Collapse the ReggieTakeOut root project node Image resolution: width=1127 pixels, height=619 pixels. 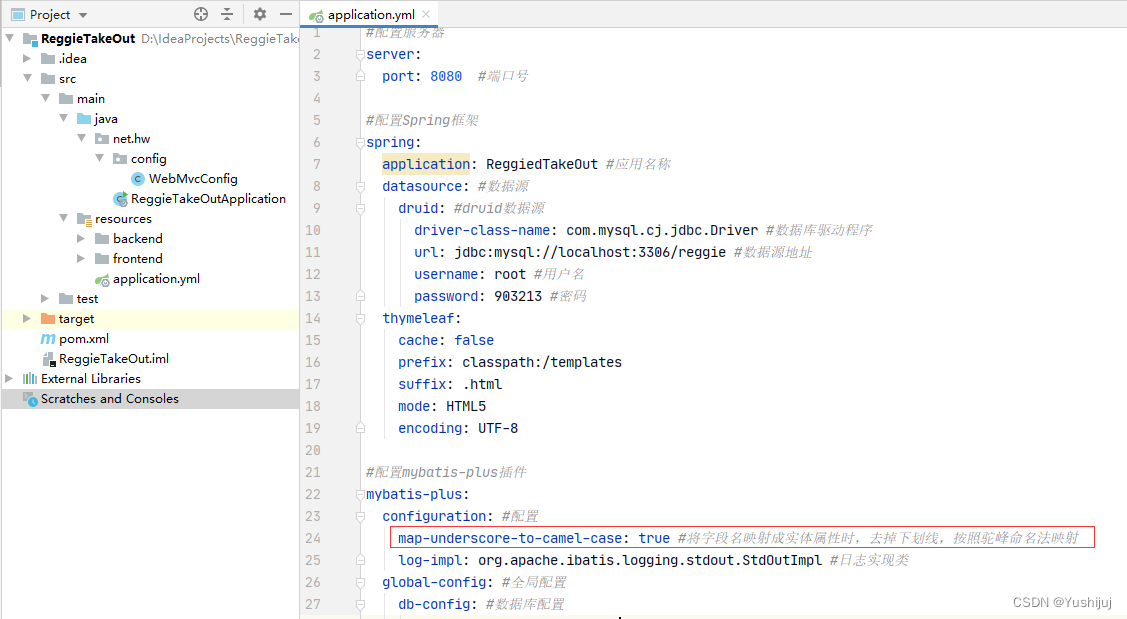point(10,38)
